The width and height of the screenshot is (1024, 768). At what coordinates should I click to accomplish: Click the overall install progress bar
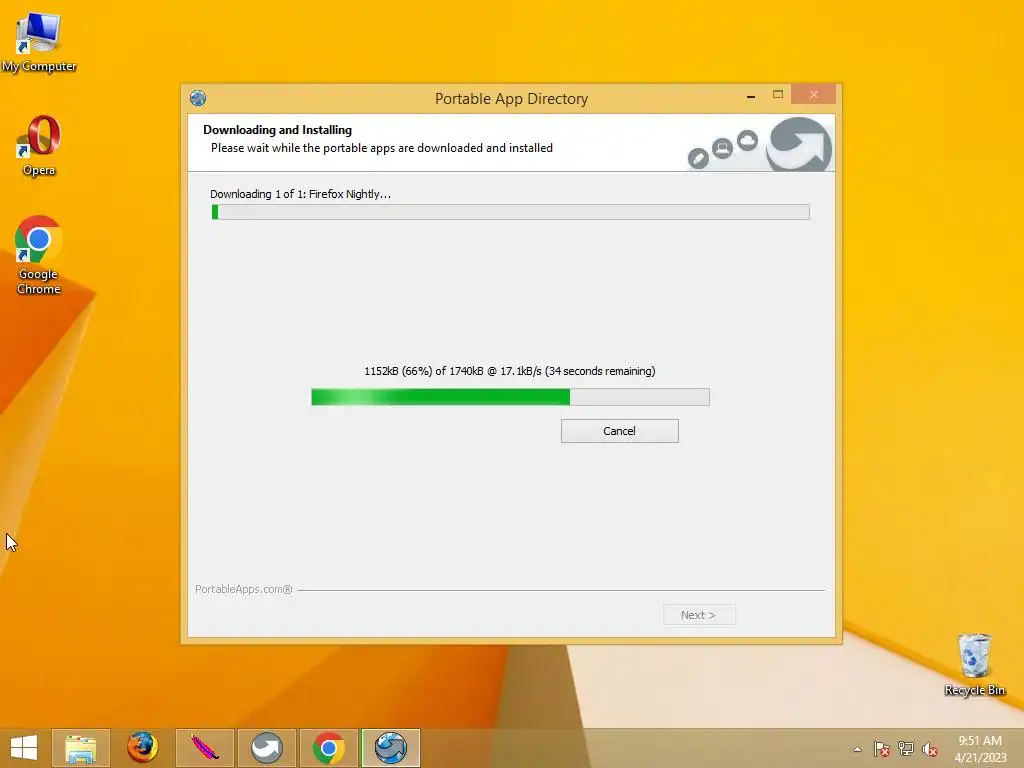510,212
